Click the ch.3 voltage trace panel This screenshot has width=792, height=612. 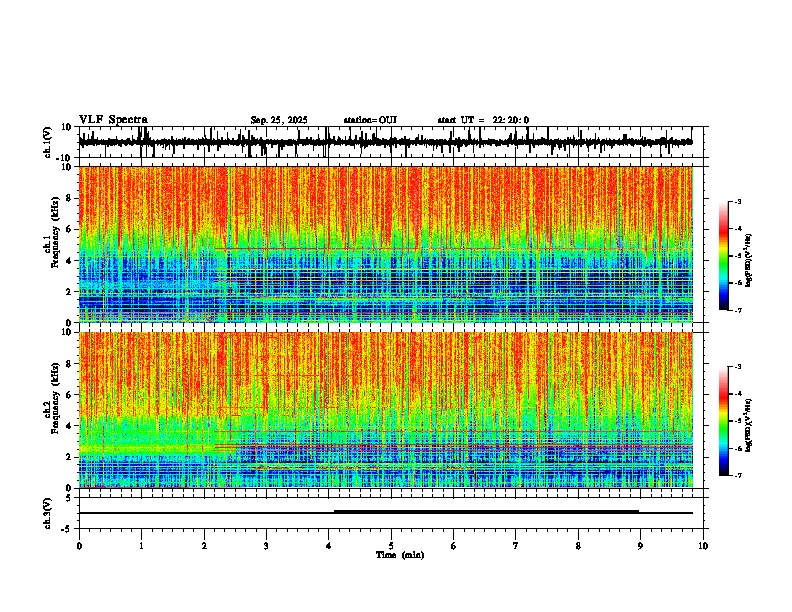pos(390,513)
